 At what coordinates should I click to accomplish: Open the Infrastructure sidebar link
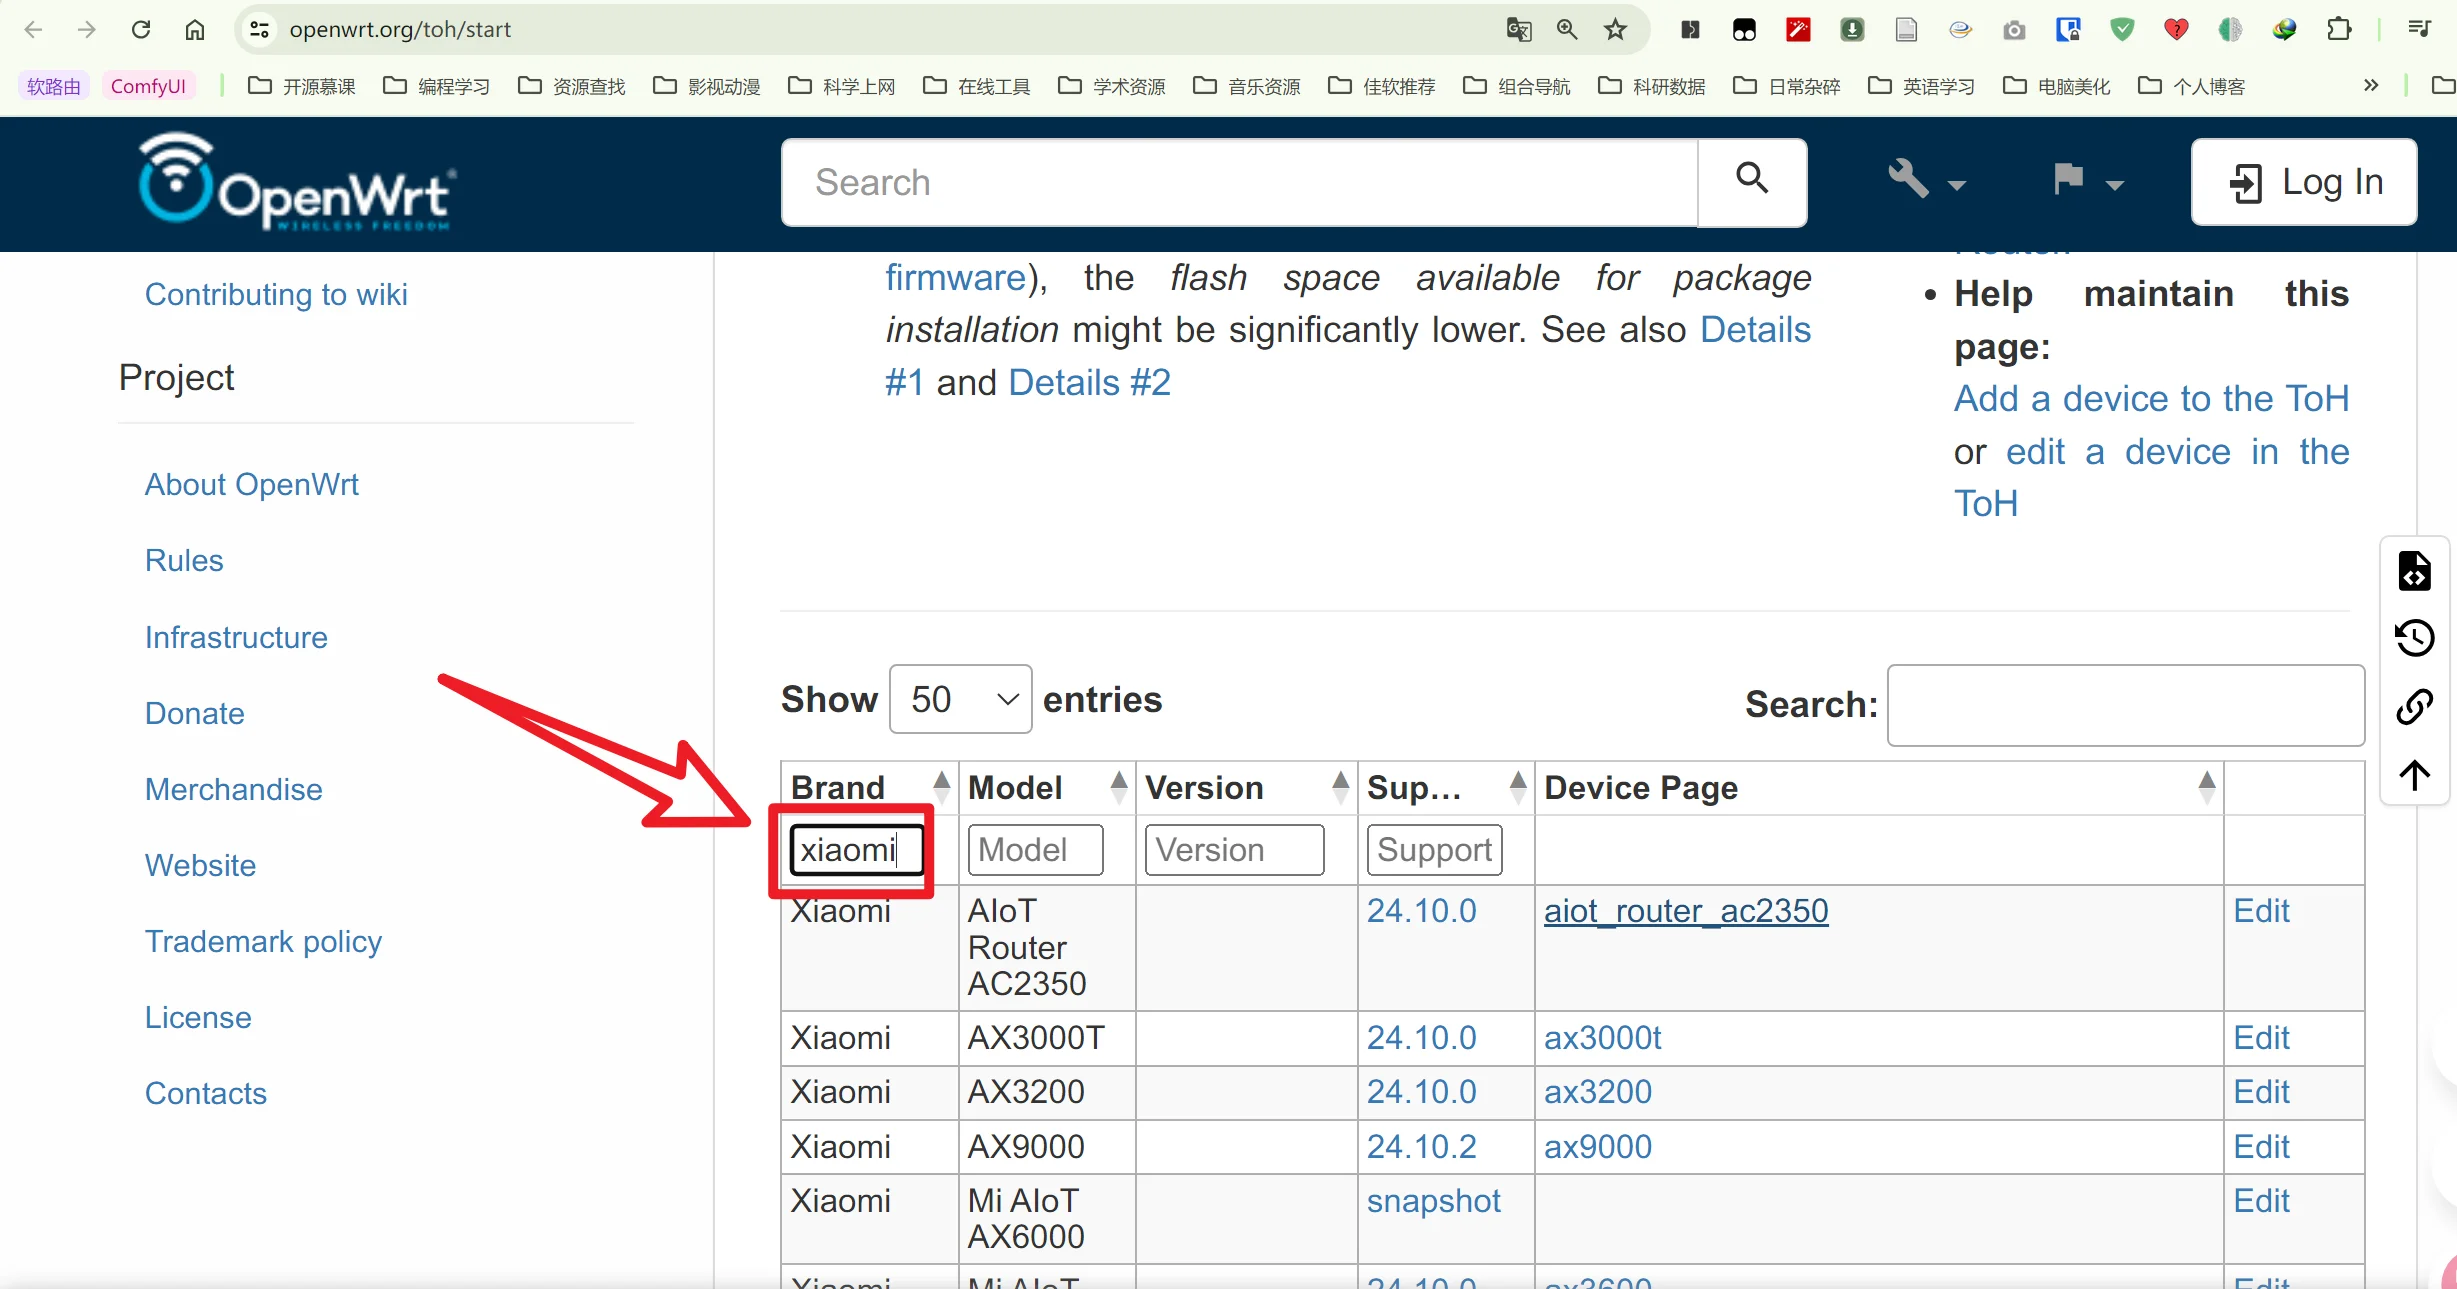click(236, 637)
